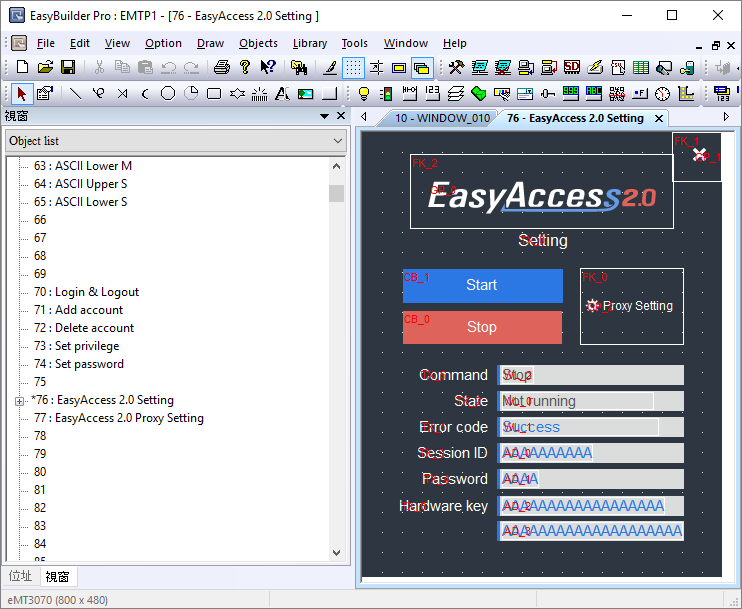The image size is (742, 609).
Task: Add a Slider object from toolbar
Action: pos(548,94)
